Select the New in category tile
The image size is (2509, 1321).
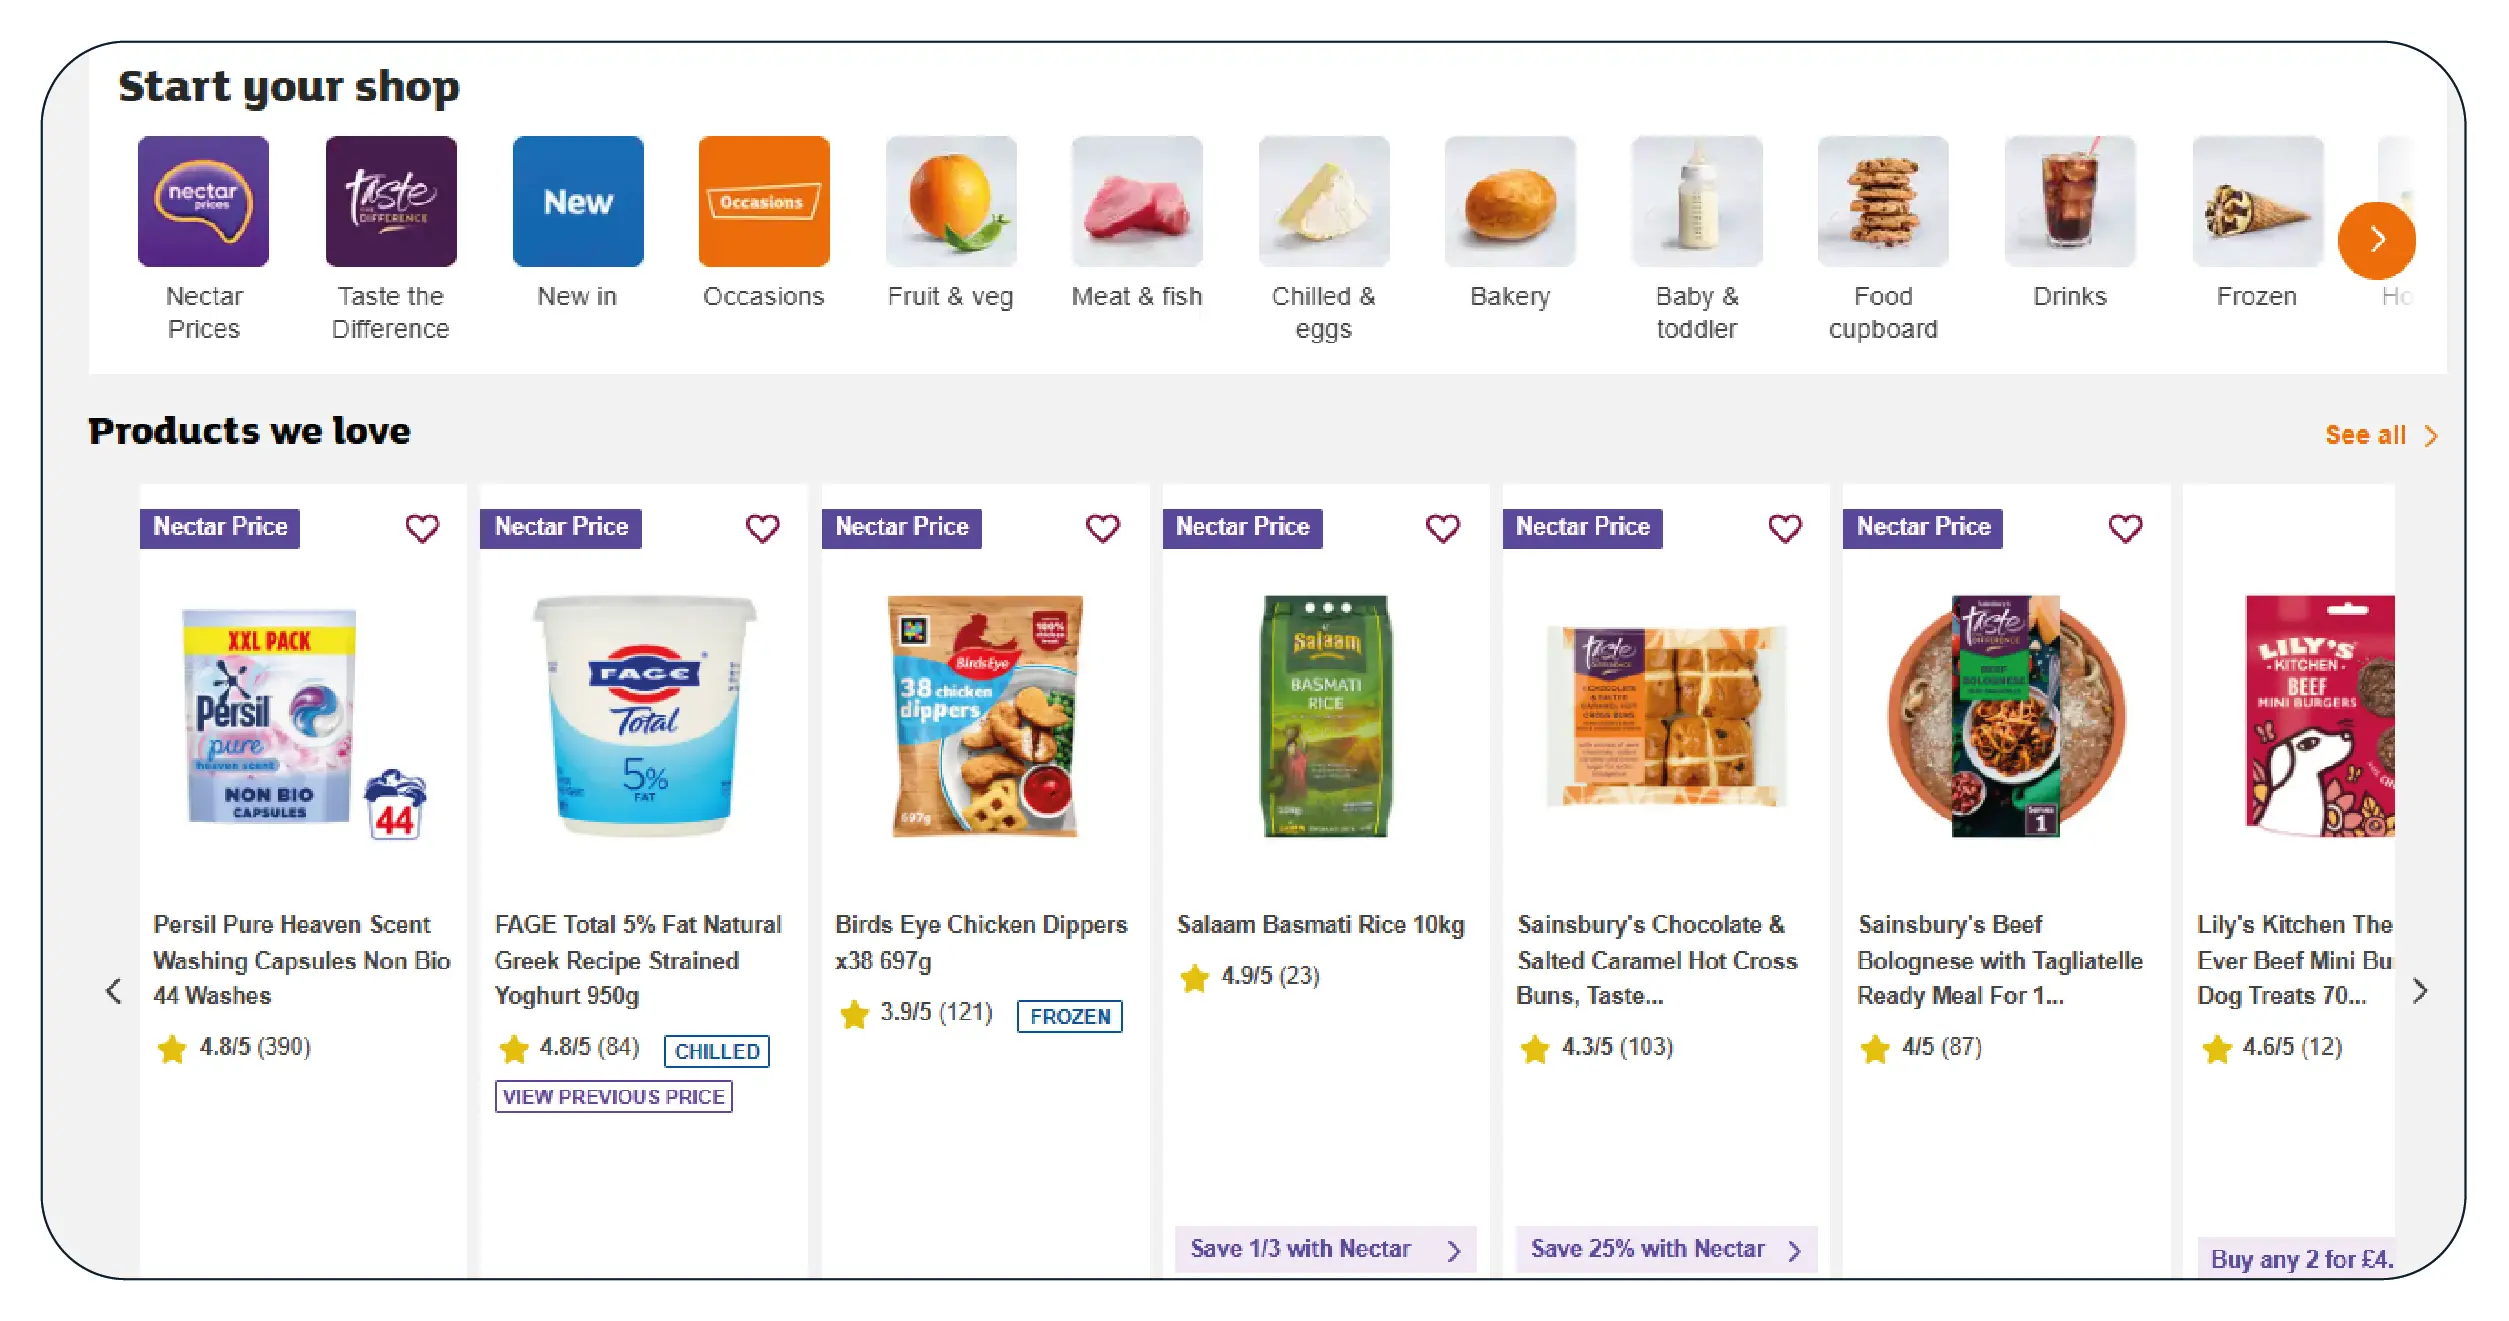578,202
